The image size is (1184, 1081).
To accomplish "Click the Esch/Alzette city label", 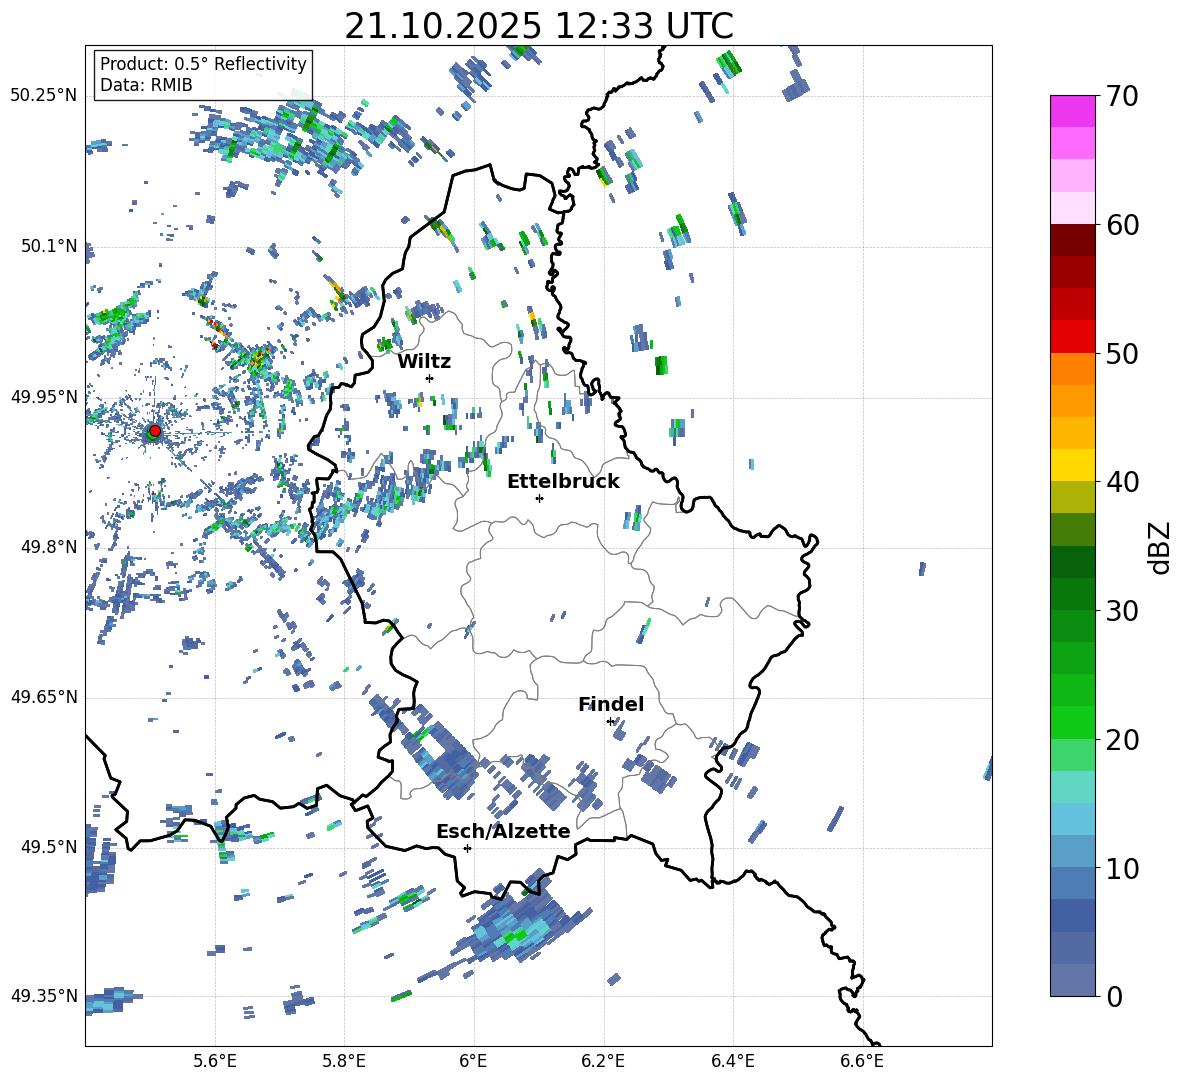I will 503,831.
